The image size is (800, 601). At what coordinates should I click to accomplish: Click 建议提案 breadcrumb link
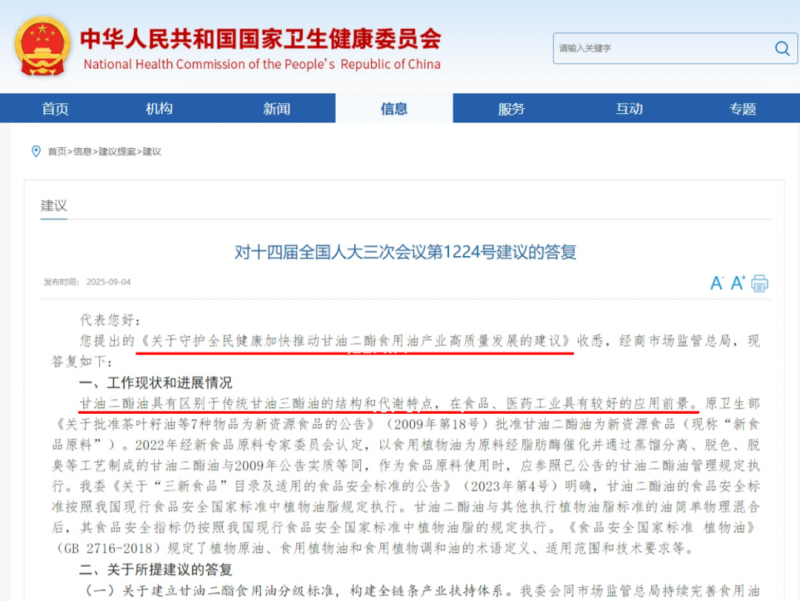[x=117, y=152]
